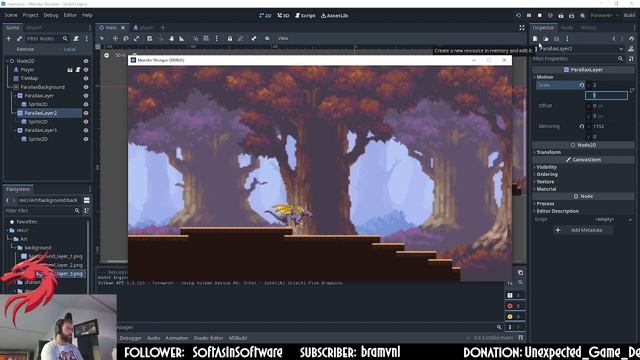Open the viewport View menu button

pyautogui.click(x=283, y=38)
